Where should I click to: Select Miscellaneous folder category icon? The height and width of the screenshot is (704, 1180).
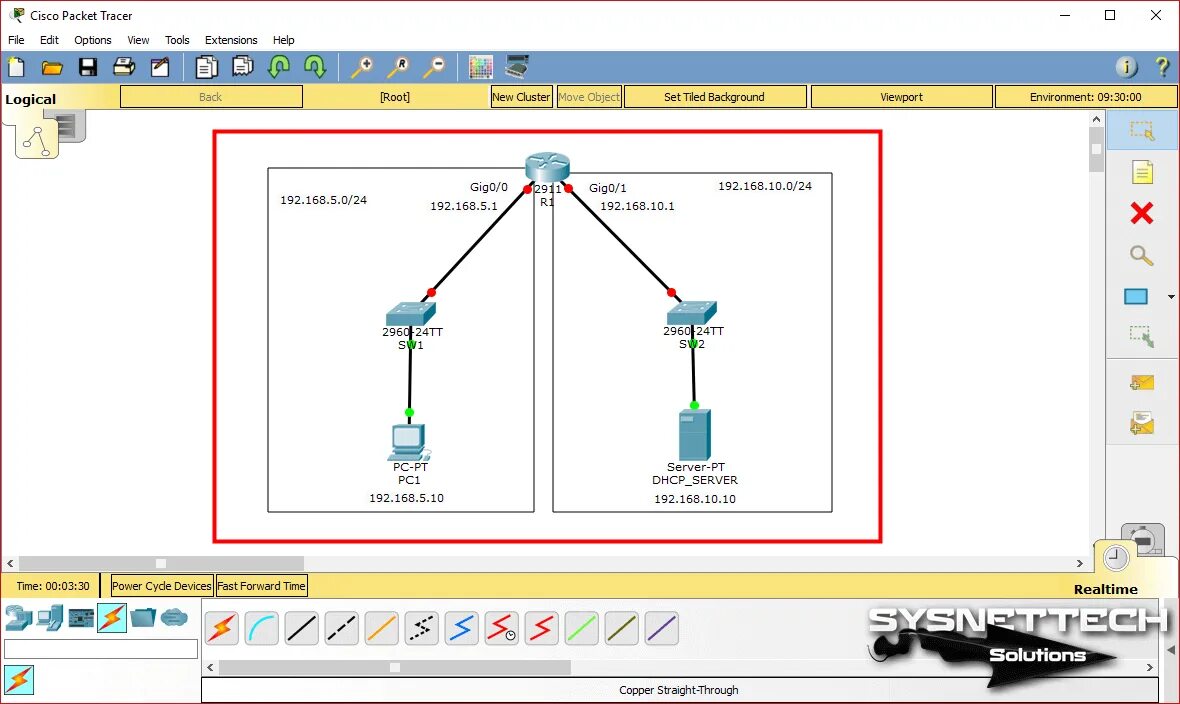pyautogui.click(x=143, y=618)
